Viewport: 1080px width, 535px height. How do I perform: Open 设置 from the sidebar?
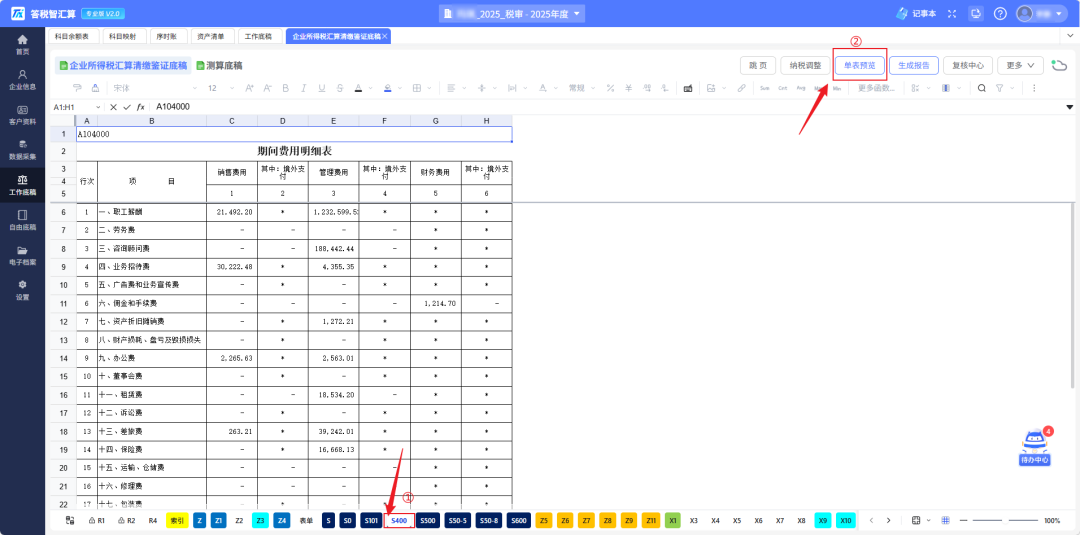point(22,289)
